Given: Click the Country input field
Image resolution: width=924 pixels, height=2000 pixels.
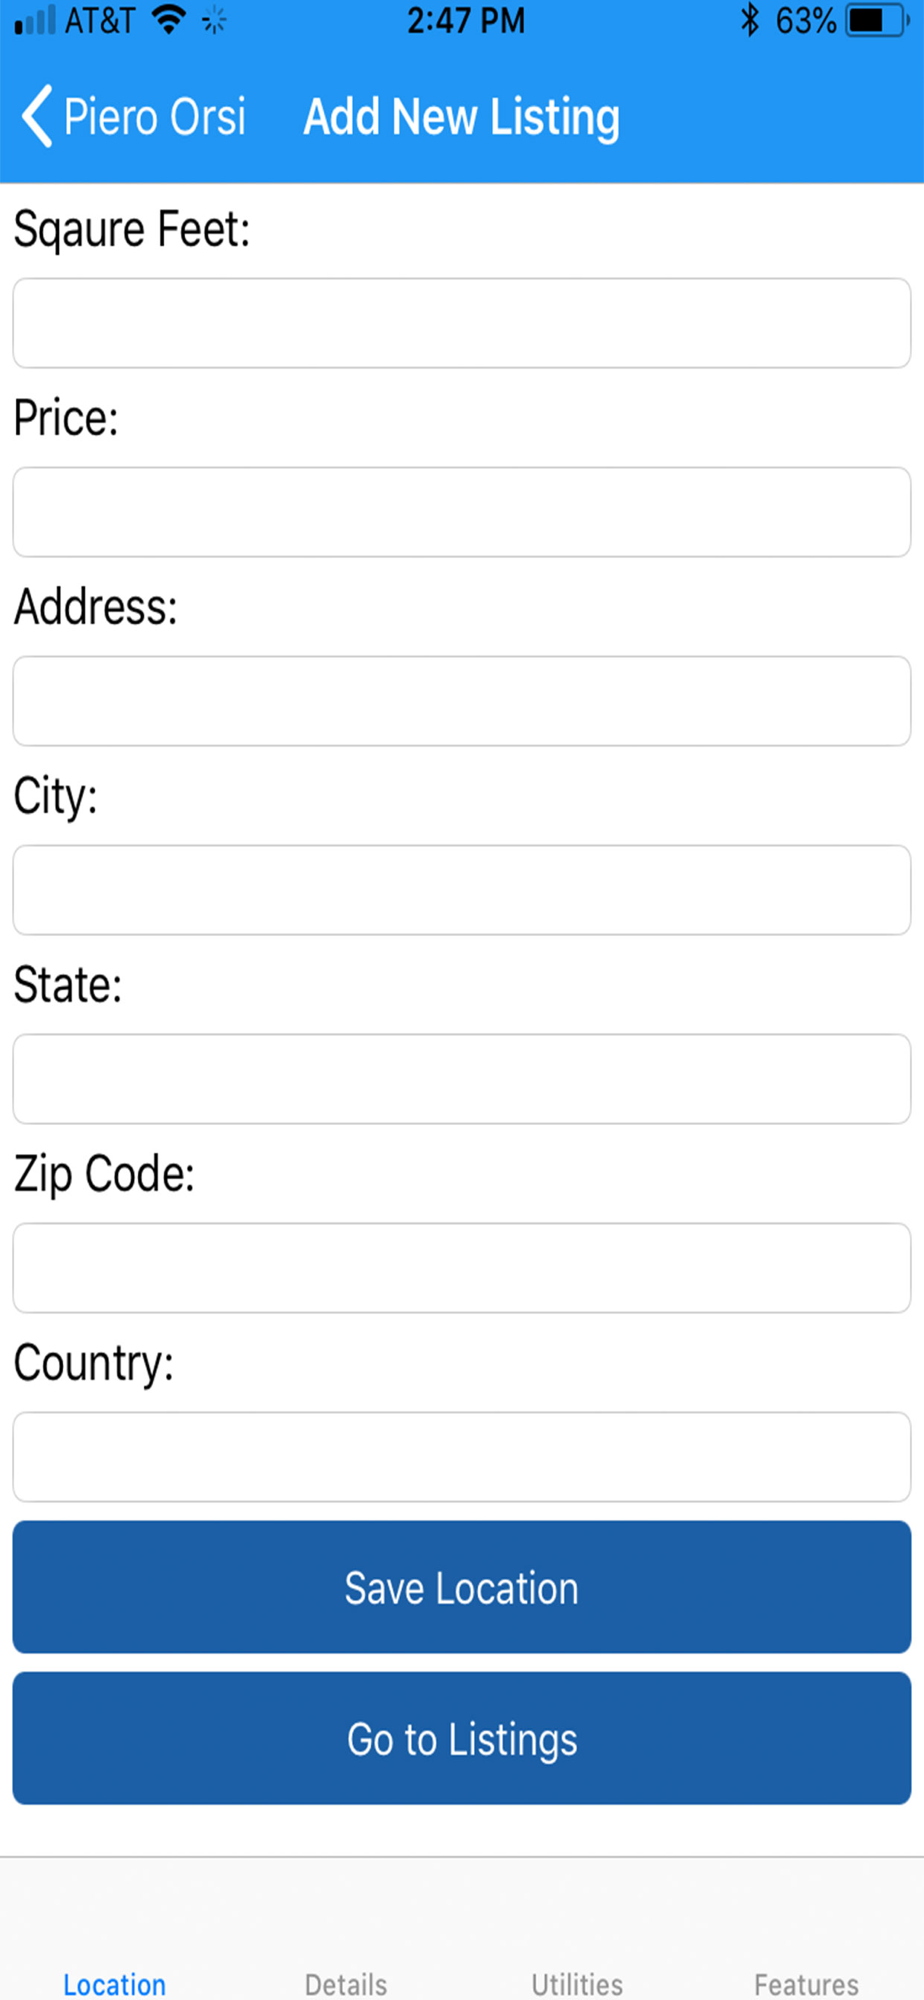Looking at the screenshot, I should pos(462,1457).
